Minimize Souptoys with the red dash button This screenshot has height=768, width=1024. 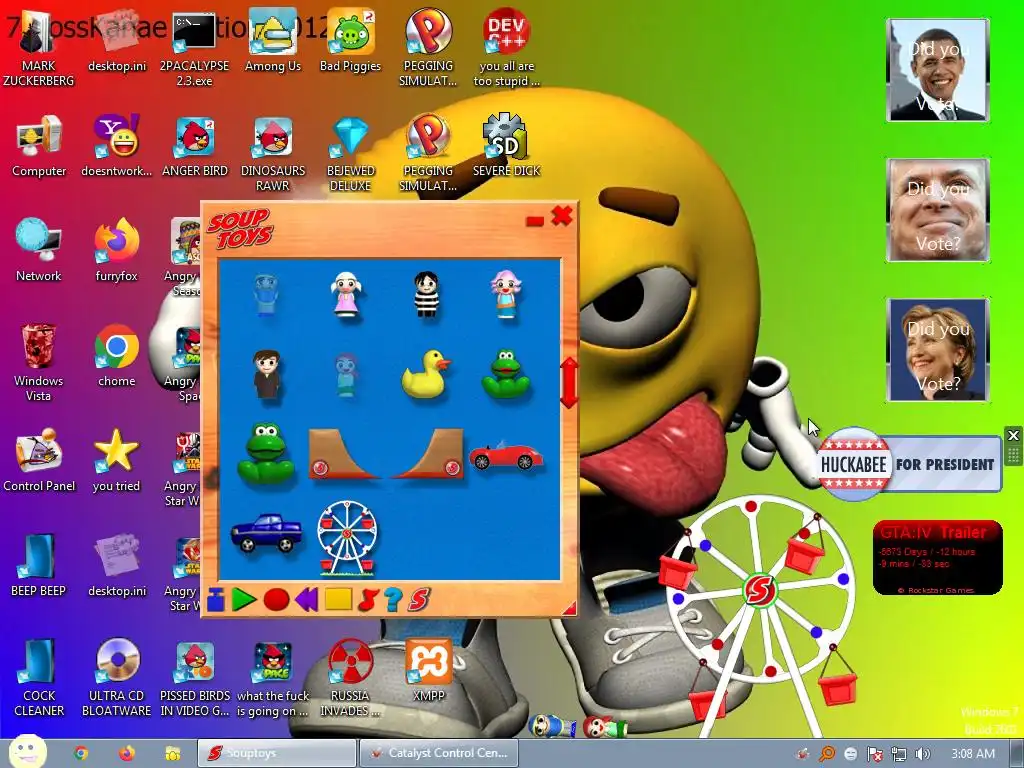535,221
